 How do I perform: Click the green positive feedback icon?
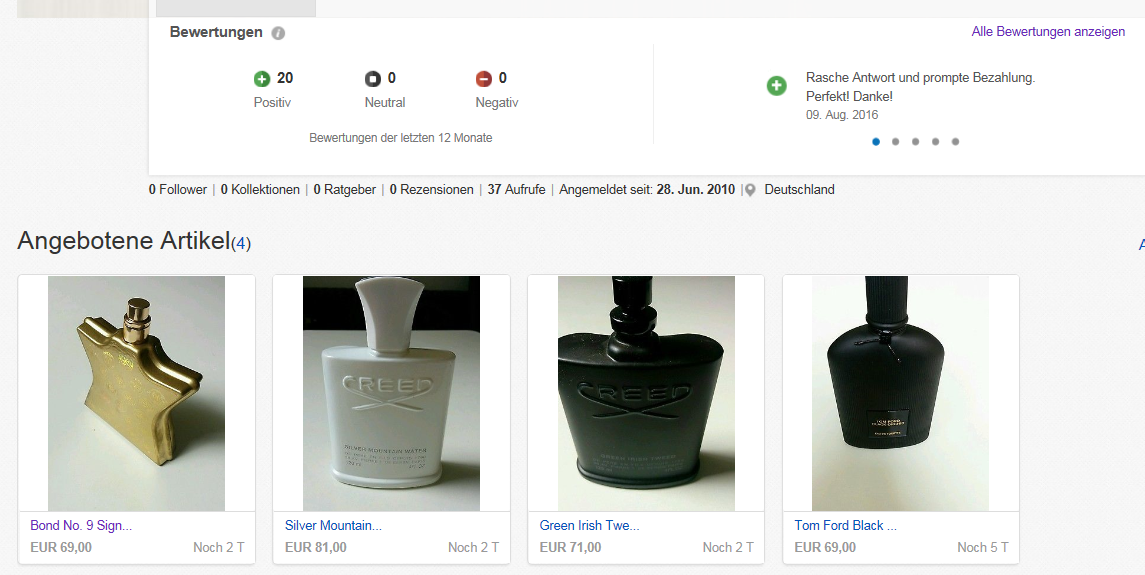pyautogui.click(x=261, y=79)
